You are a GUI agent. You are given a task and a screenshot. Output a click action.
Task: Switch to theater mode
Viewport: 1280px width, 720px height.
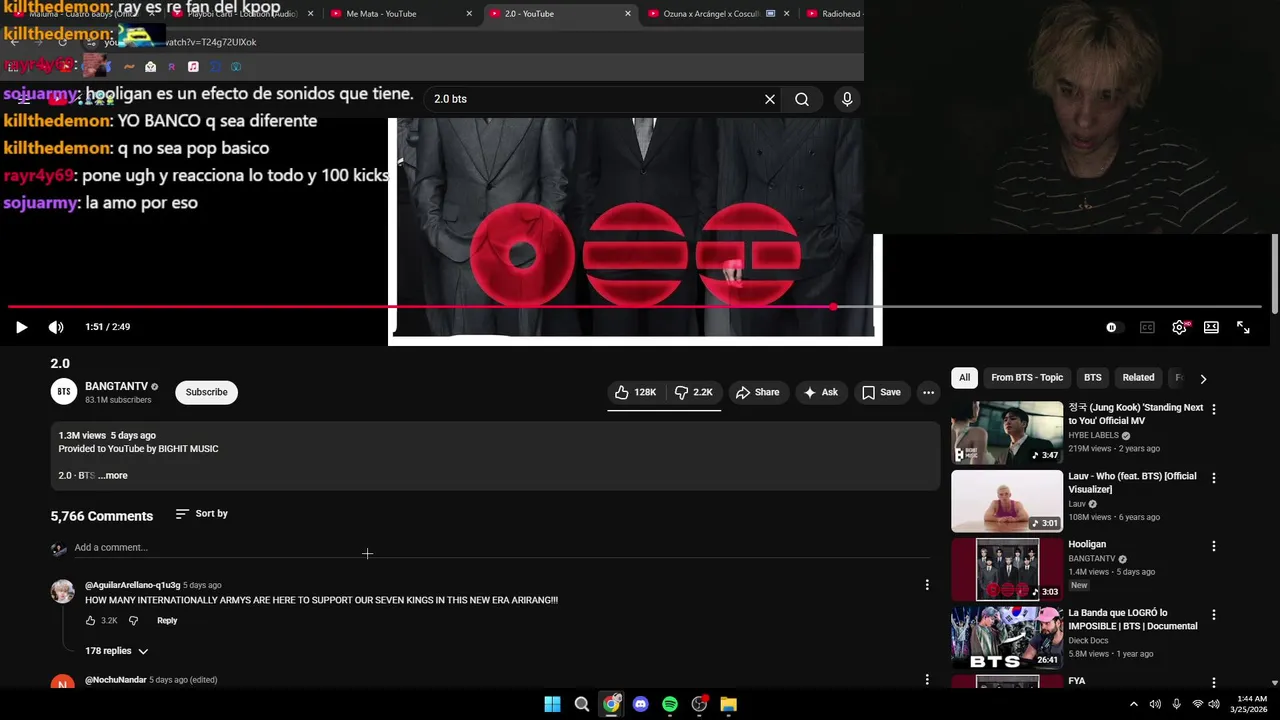point(1211,327)
